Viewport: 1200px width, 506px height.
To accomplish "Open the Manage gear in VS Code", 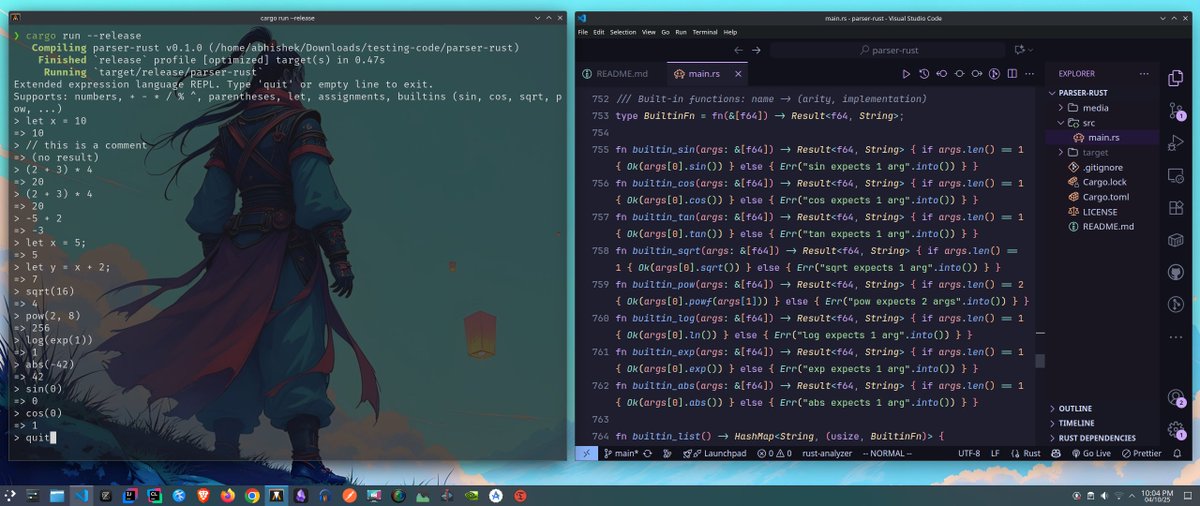I will tap(1176, 430).
